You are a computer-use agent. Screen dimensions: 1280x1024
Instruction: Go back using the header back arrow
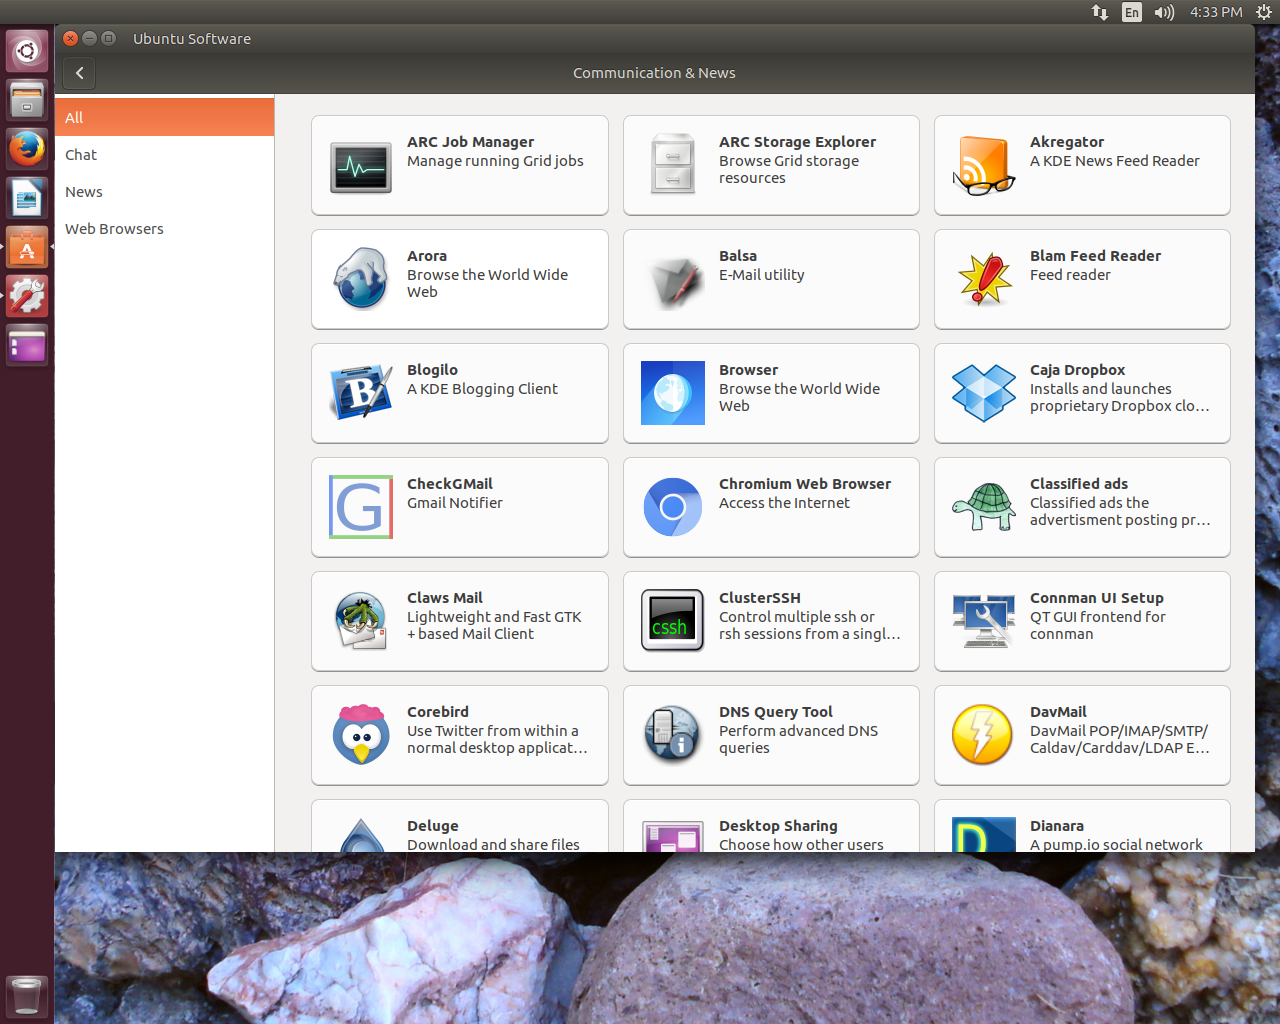click(79, 73)
